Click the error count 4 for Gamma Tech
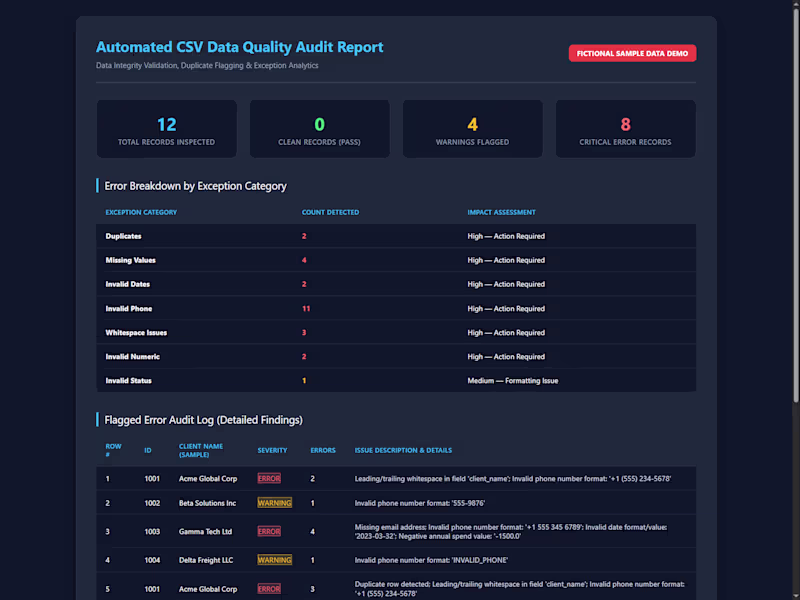 pos(313,532)
